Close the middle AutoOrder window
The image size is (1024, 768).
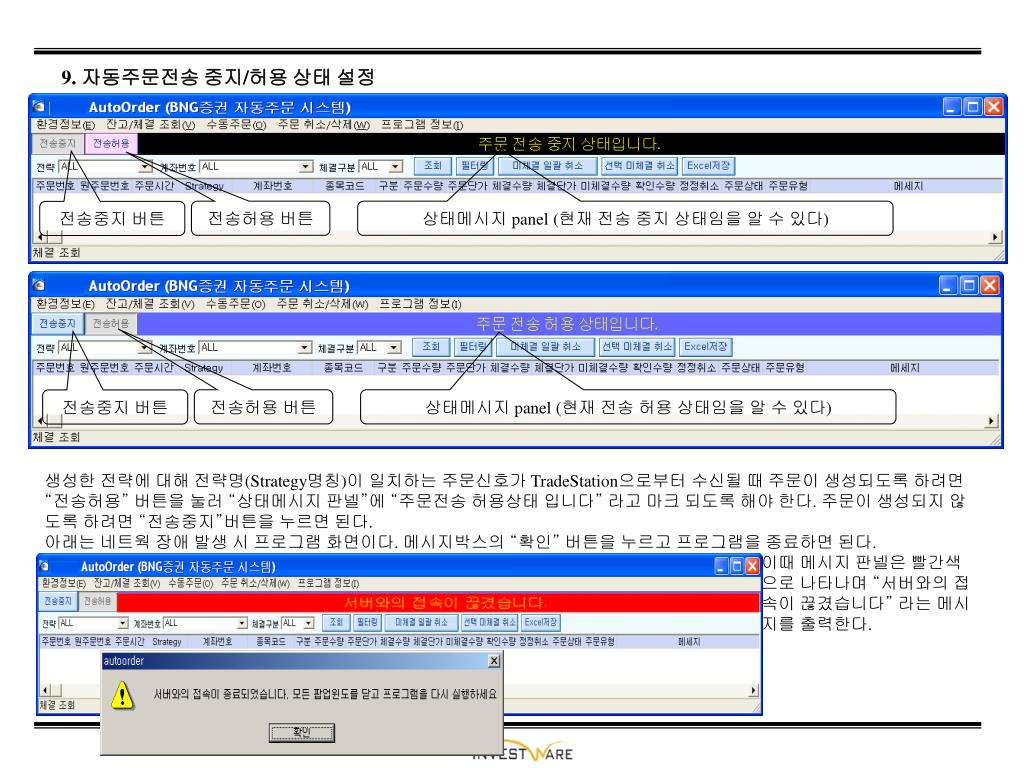[990, 285]
